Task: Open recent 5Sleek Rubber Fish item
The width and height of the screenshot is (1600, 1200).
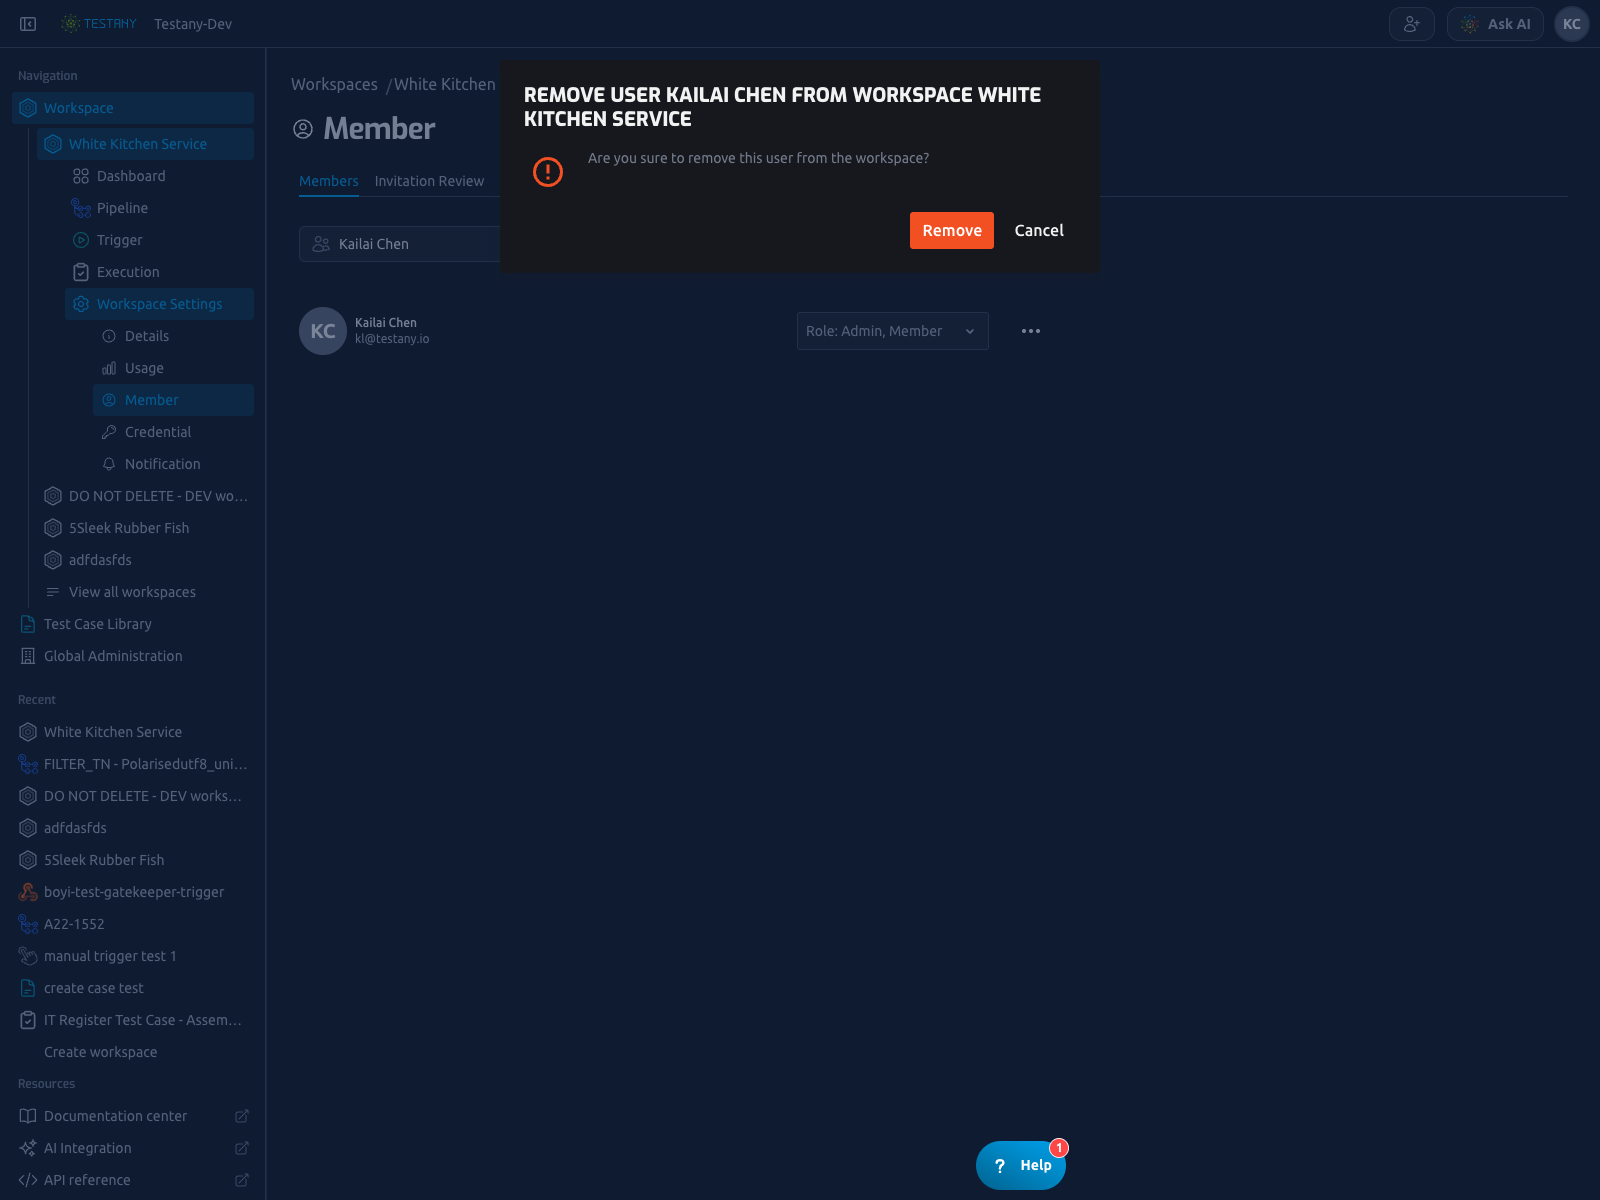Action: click(133, 860)
